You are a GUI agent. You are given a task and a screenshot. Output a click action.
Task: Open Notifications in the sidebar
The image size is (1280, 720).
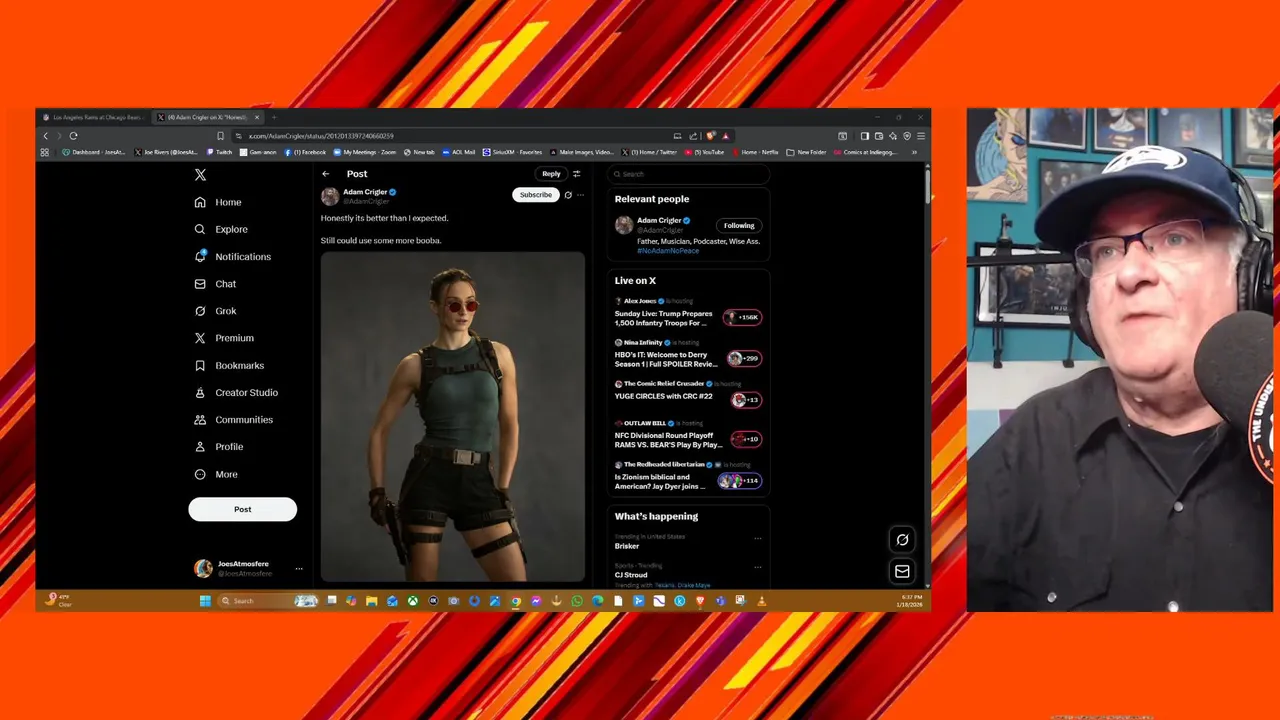232,256
